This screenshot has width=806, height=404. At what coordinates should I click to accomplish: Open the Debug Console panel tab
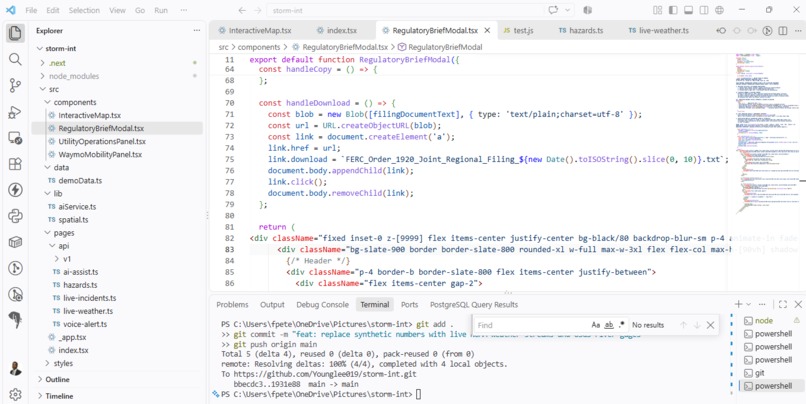[322, 304]
